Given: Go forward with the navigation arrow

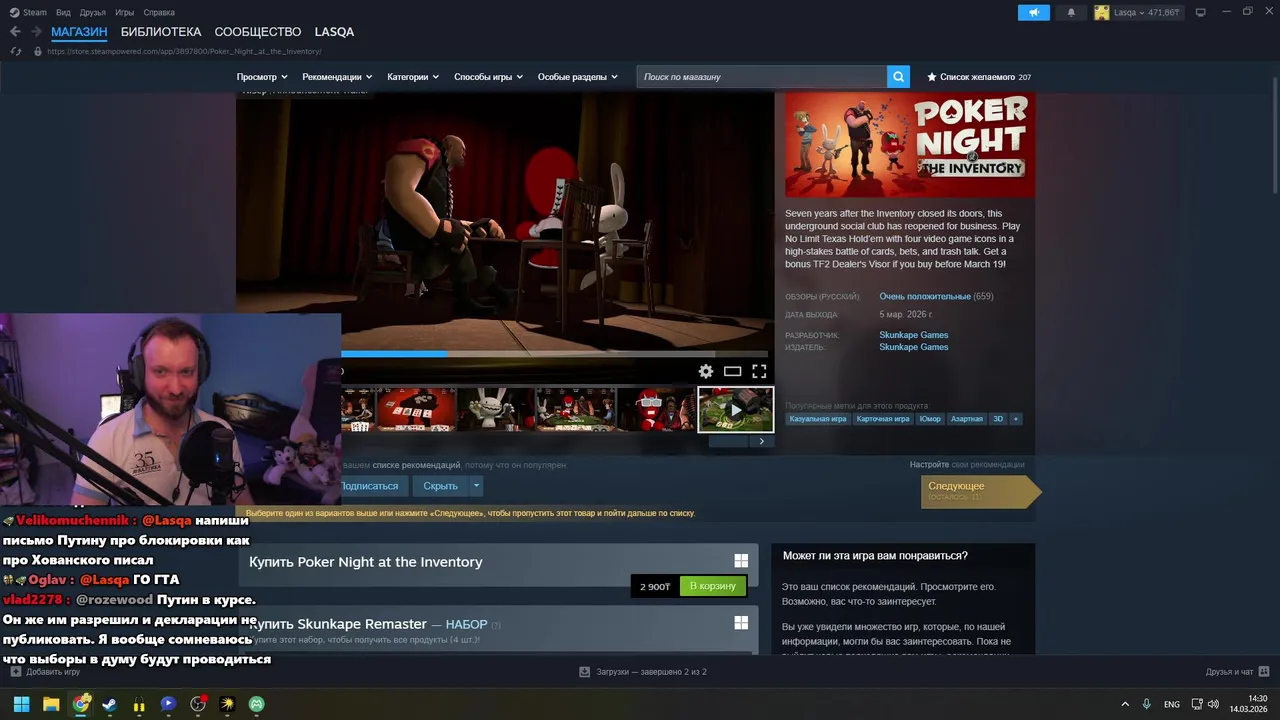Looking at the screenshot, I should (x=36, y=32).
